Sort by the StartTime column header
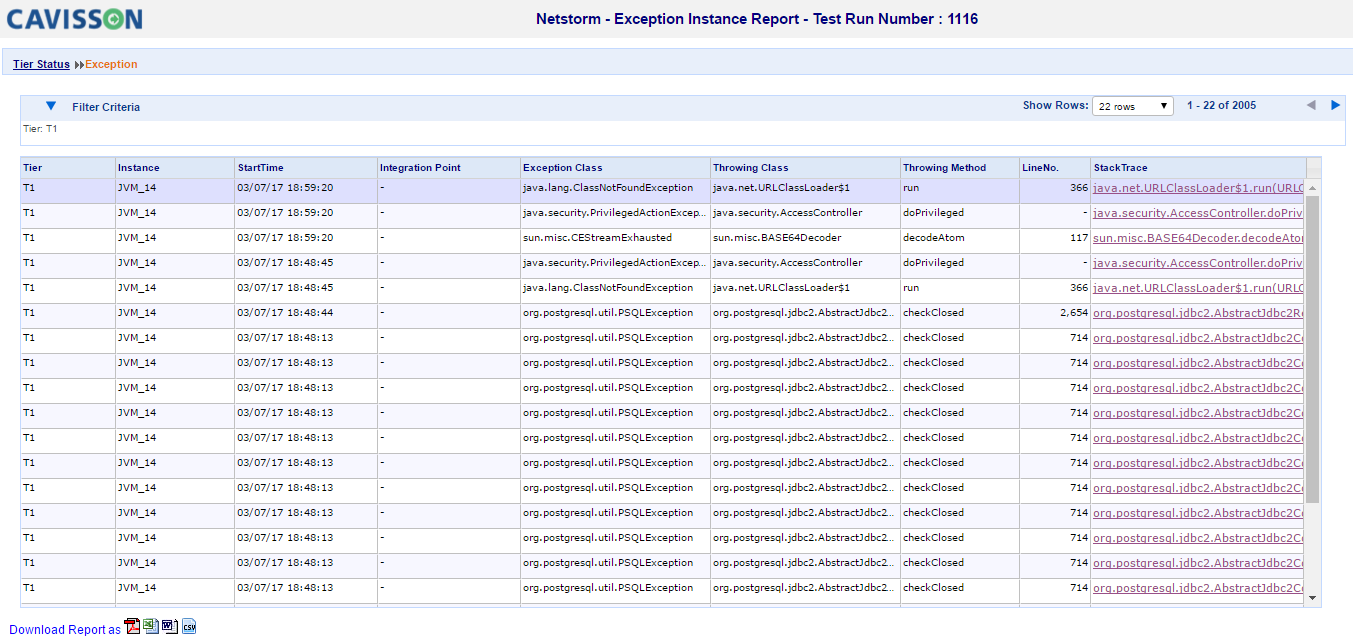This screenshot has height=643, width=1353. (x=305, y=168)
